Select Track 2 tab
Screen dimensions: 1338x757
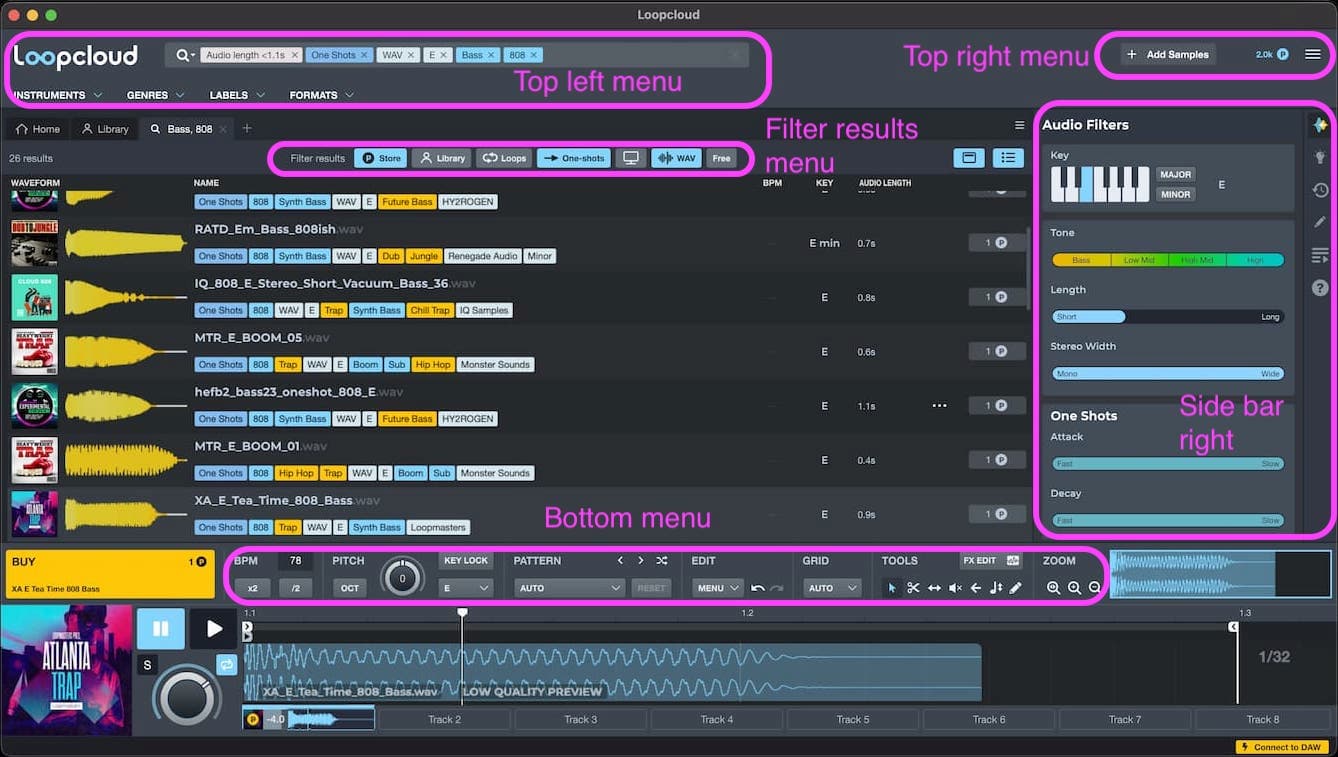point(444,719)
